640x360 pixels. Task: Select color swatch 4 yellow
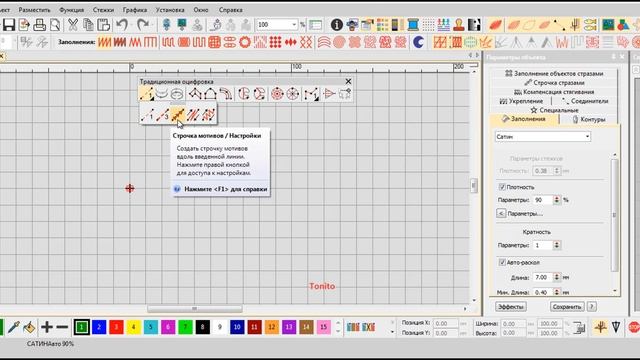[x=133, y=327]
